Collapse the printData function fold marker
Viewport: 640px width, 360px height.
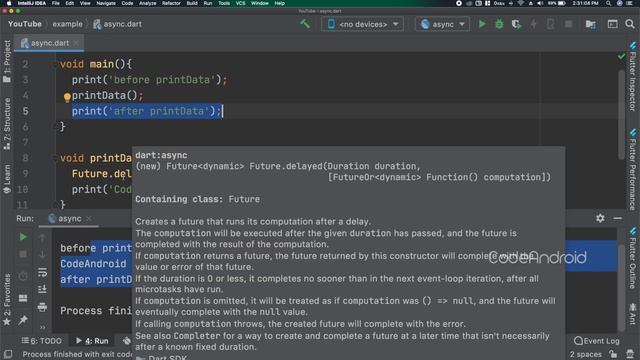tap(56, 158)
